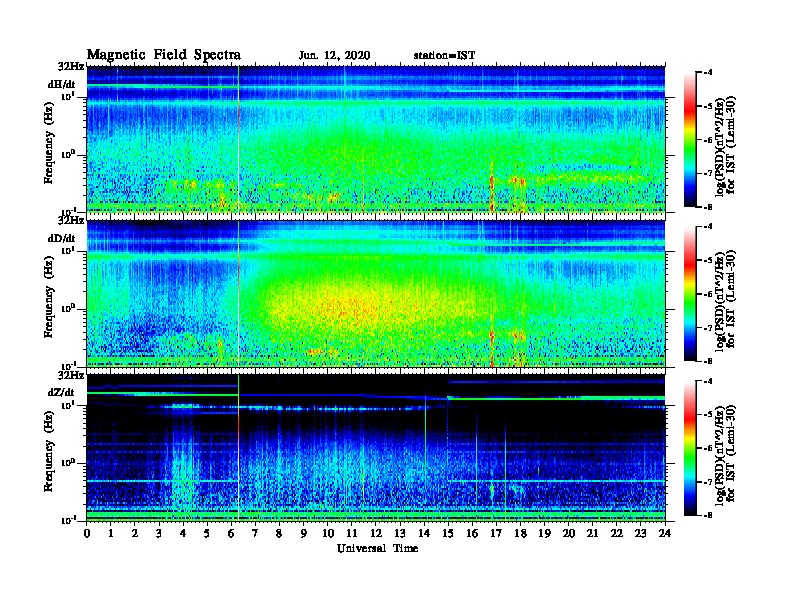Viewport: 792px width, 612px height.
Task: Click hour tick label "0" on time axis
Action: 87,534
